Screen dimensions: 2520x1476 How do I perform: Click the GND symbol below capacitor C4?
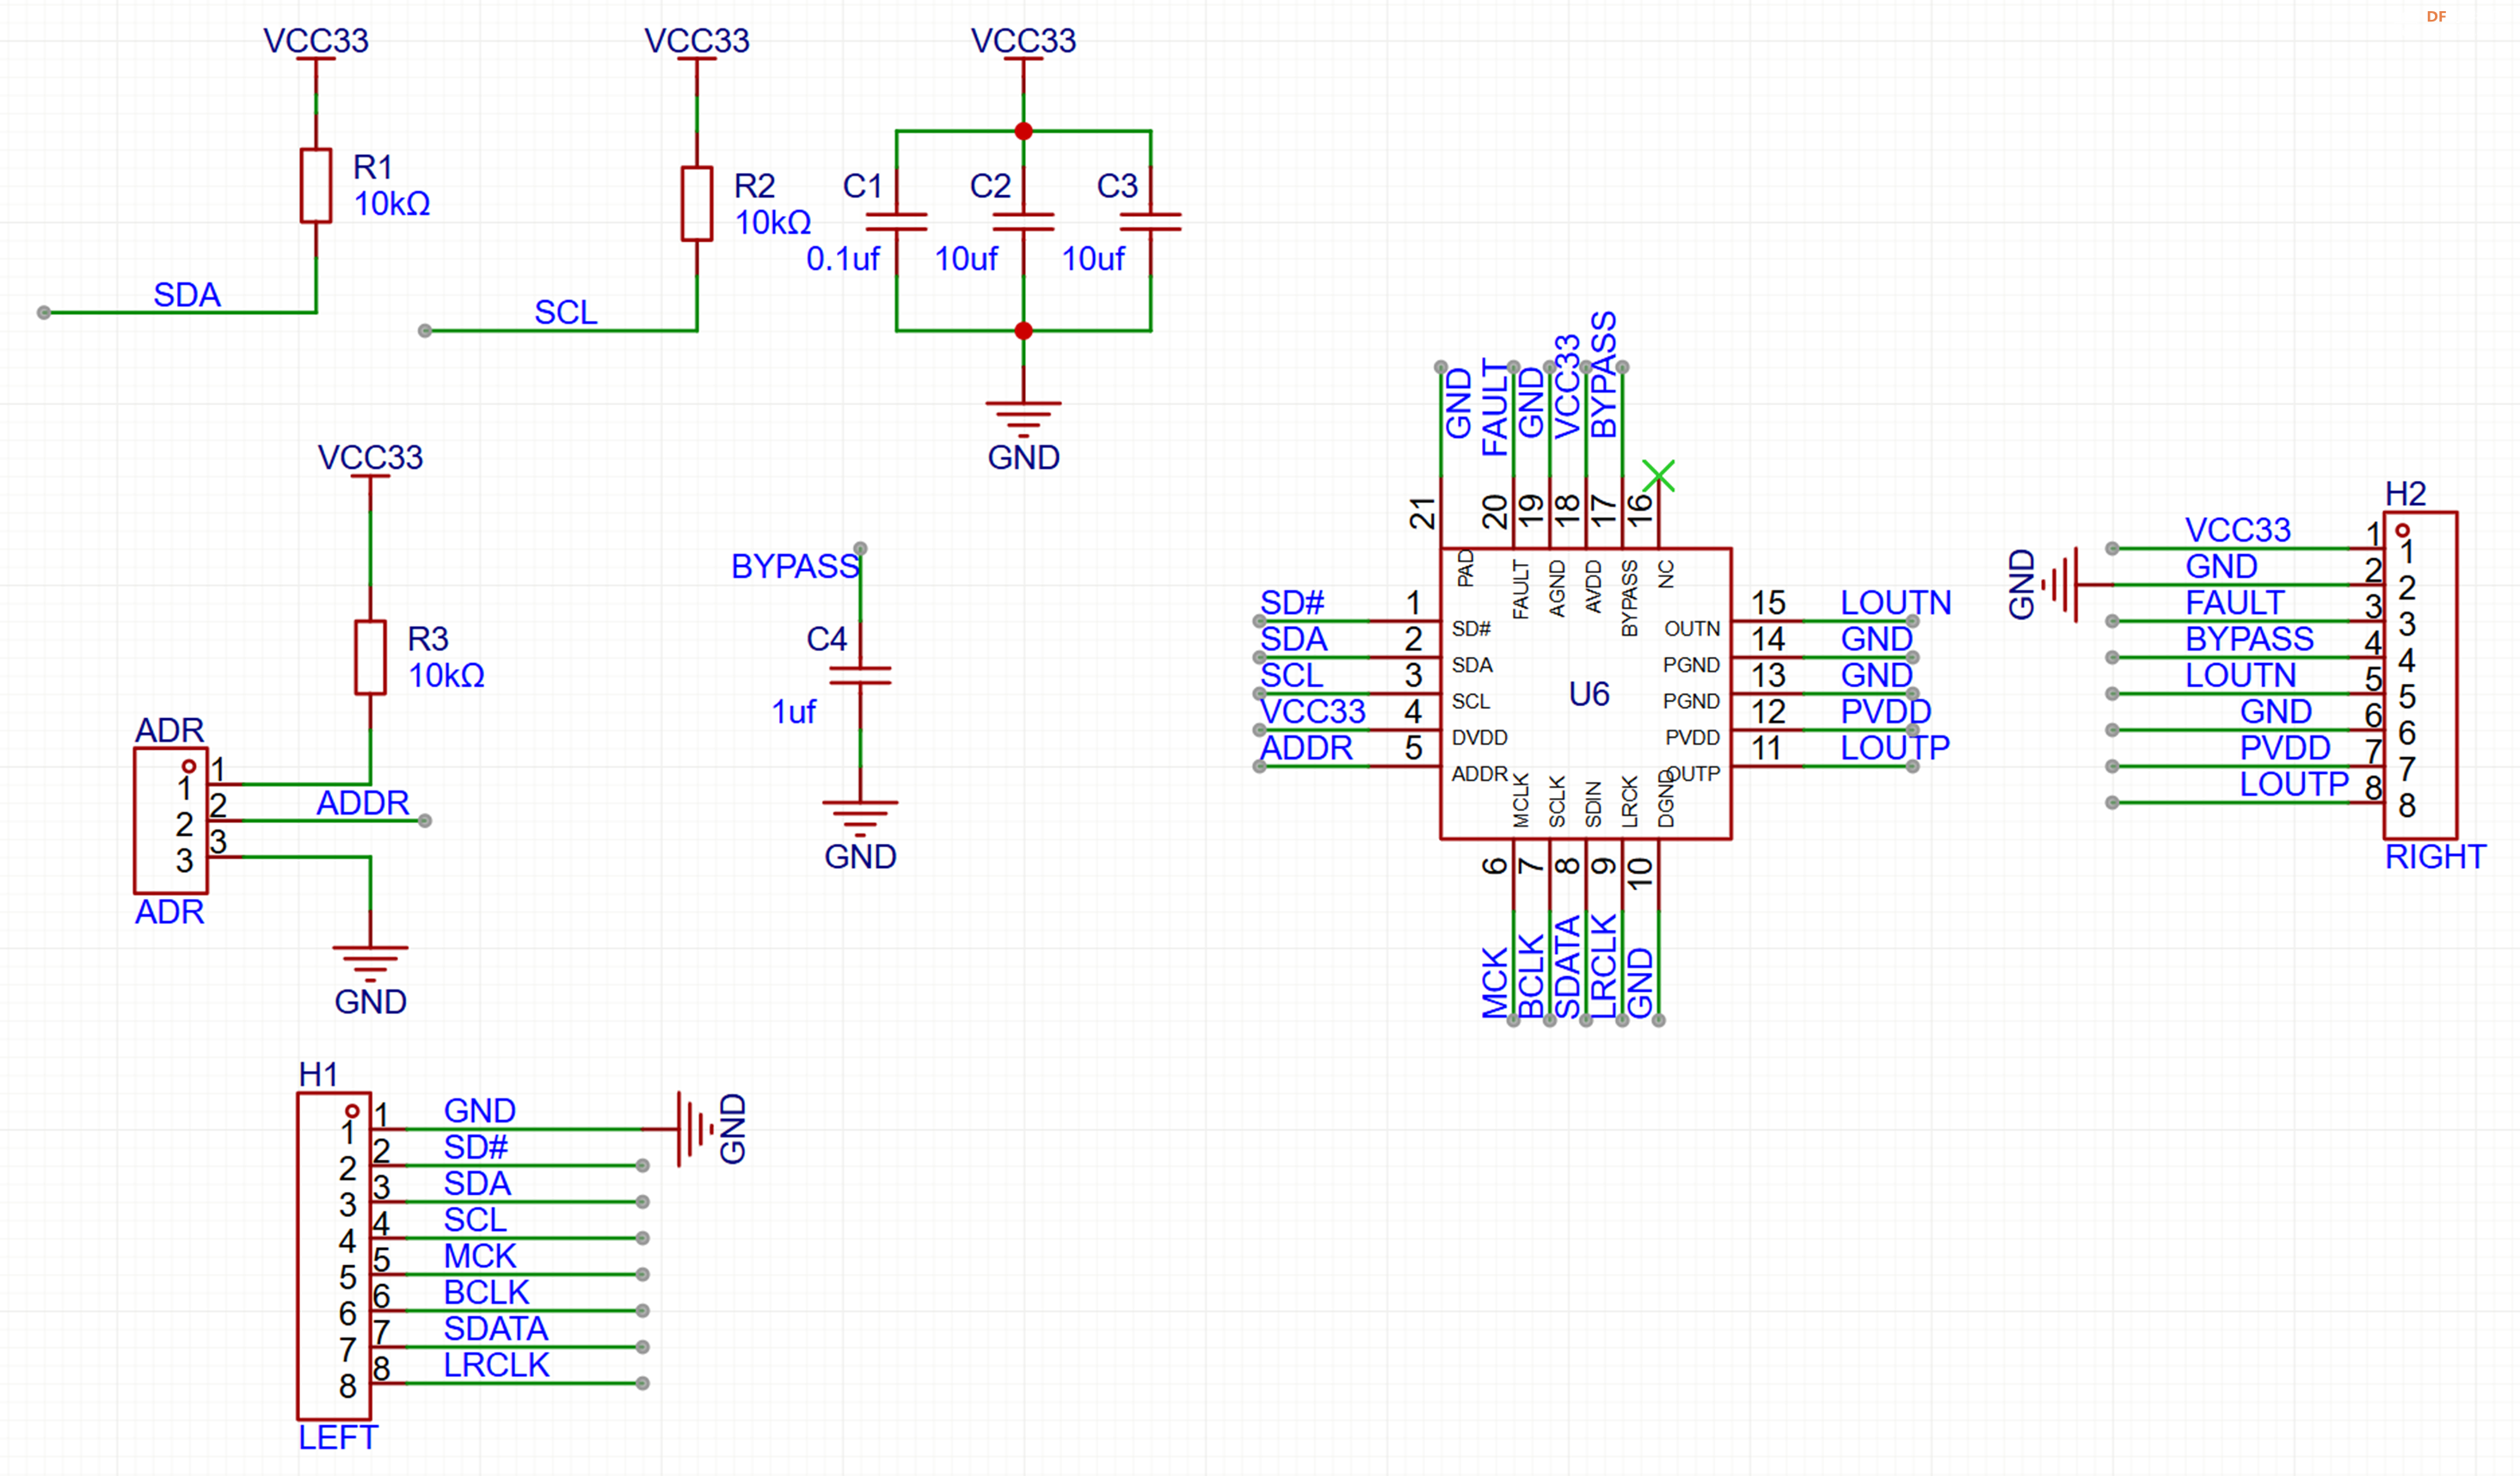click(x=860, y=820)
